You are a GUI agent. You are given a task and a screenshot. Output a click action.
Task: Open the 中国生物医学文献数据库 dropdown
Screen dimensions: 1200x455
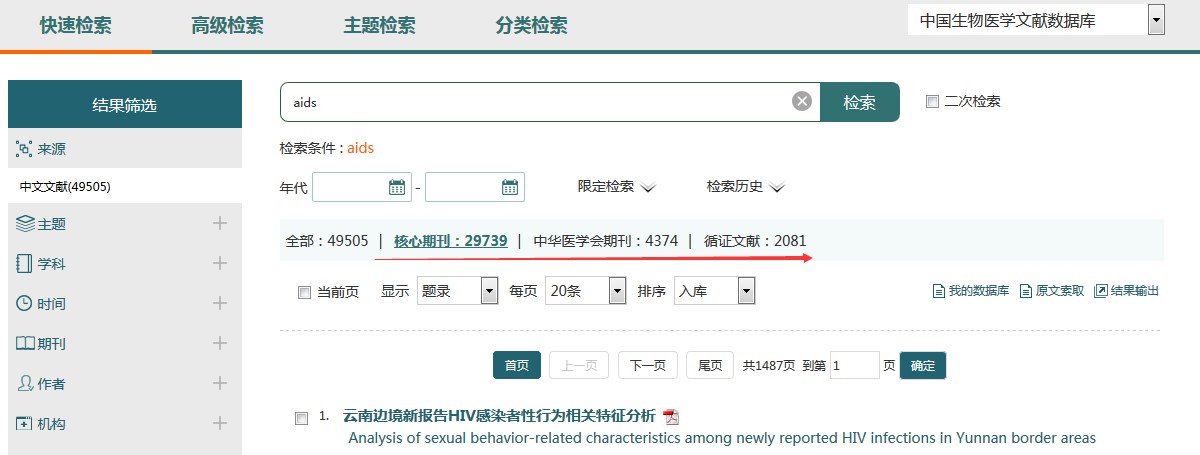point(1157,19)
